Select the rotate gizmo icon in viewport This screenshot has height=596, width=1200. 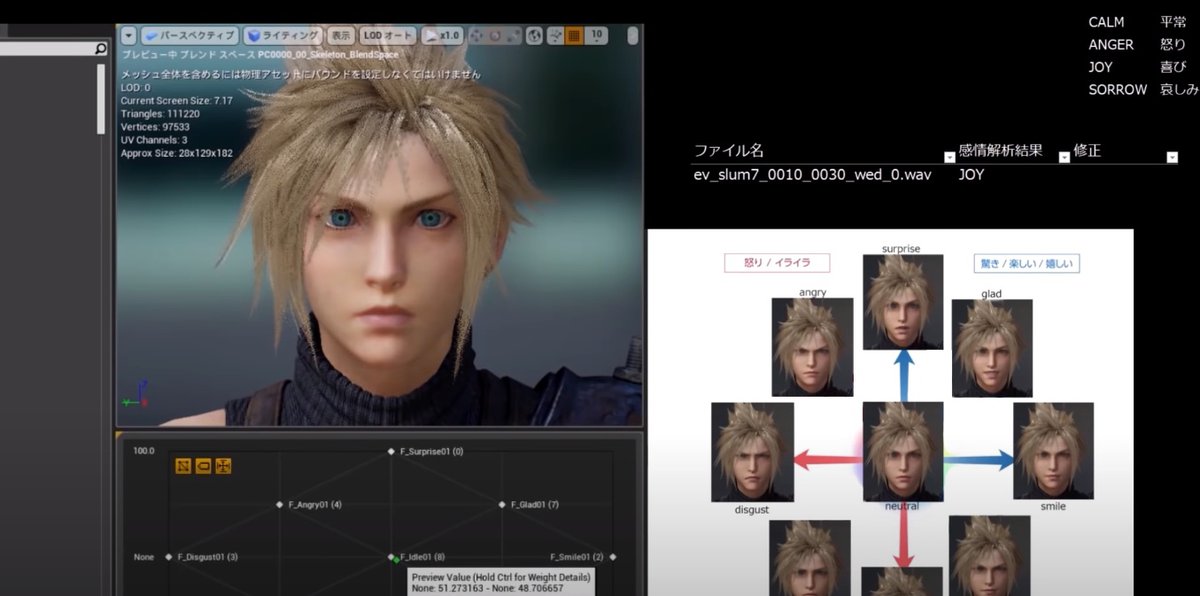[495, 35]
